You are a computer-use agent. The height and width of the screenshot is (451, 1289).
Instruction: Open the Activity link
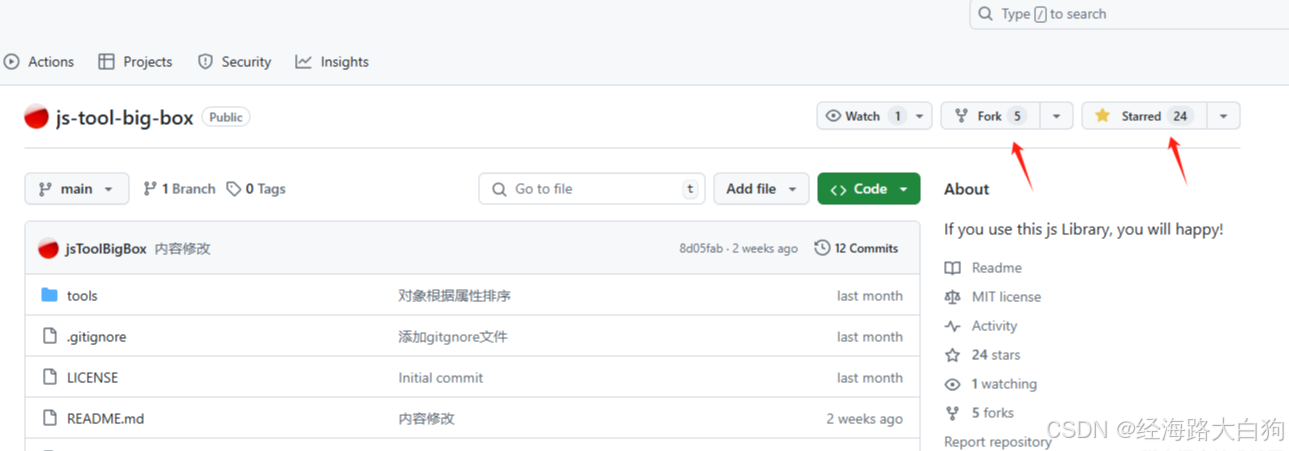(994, 326)
